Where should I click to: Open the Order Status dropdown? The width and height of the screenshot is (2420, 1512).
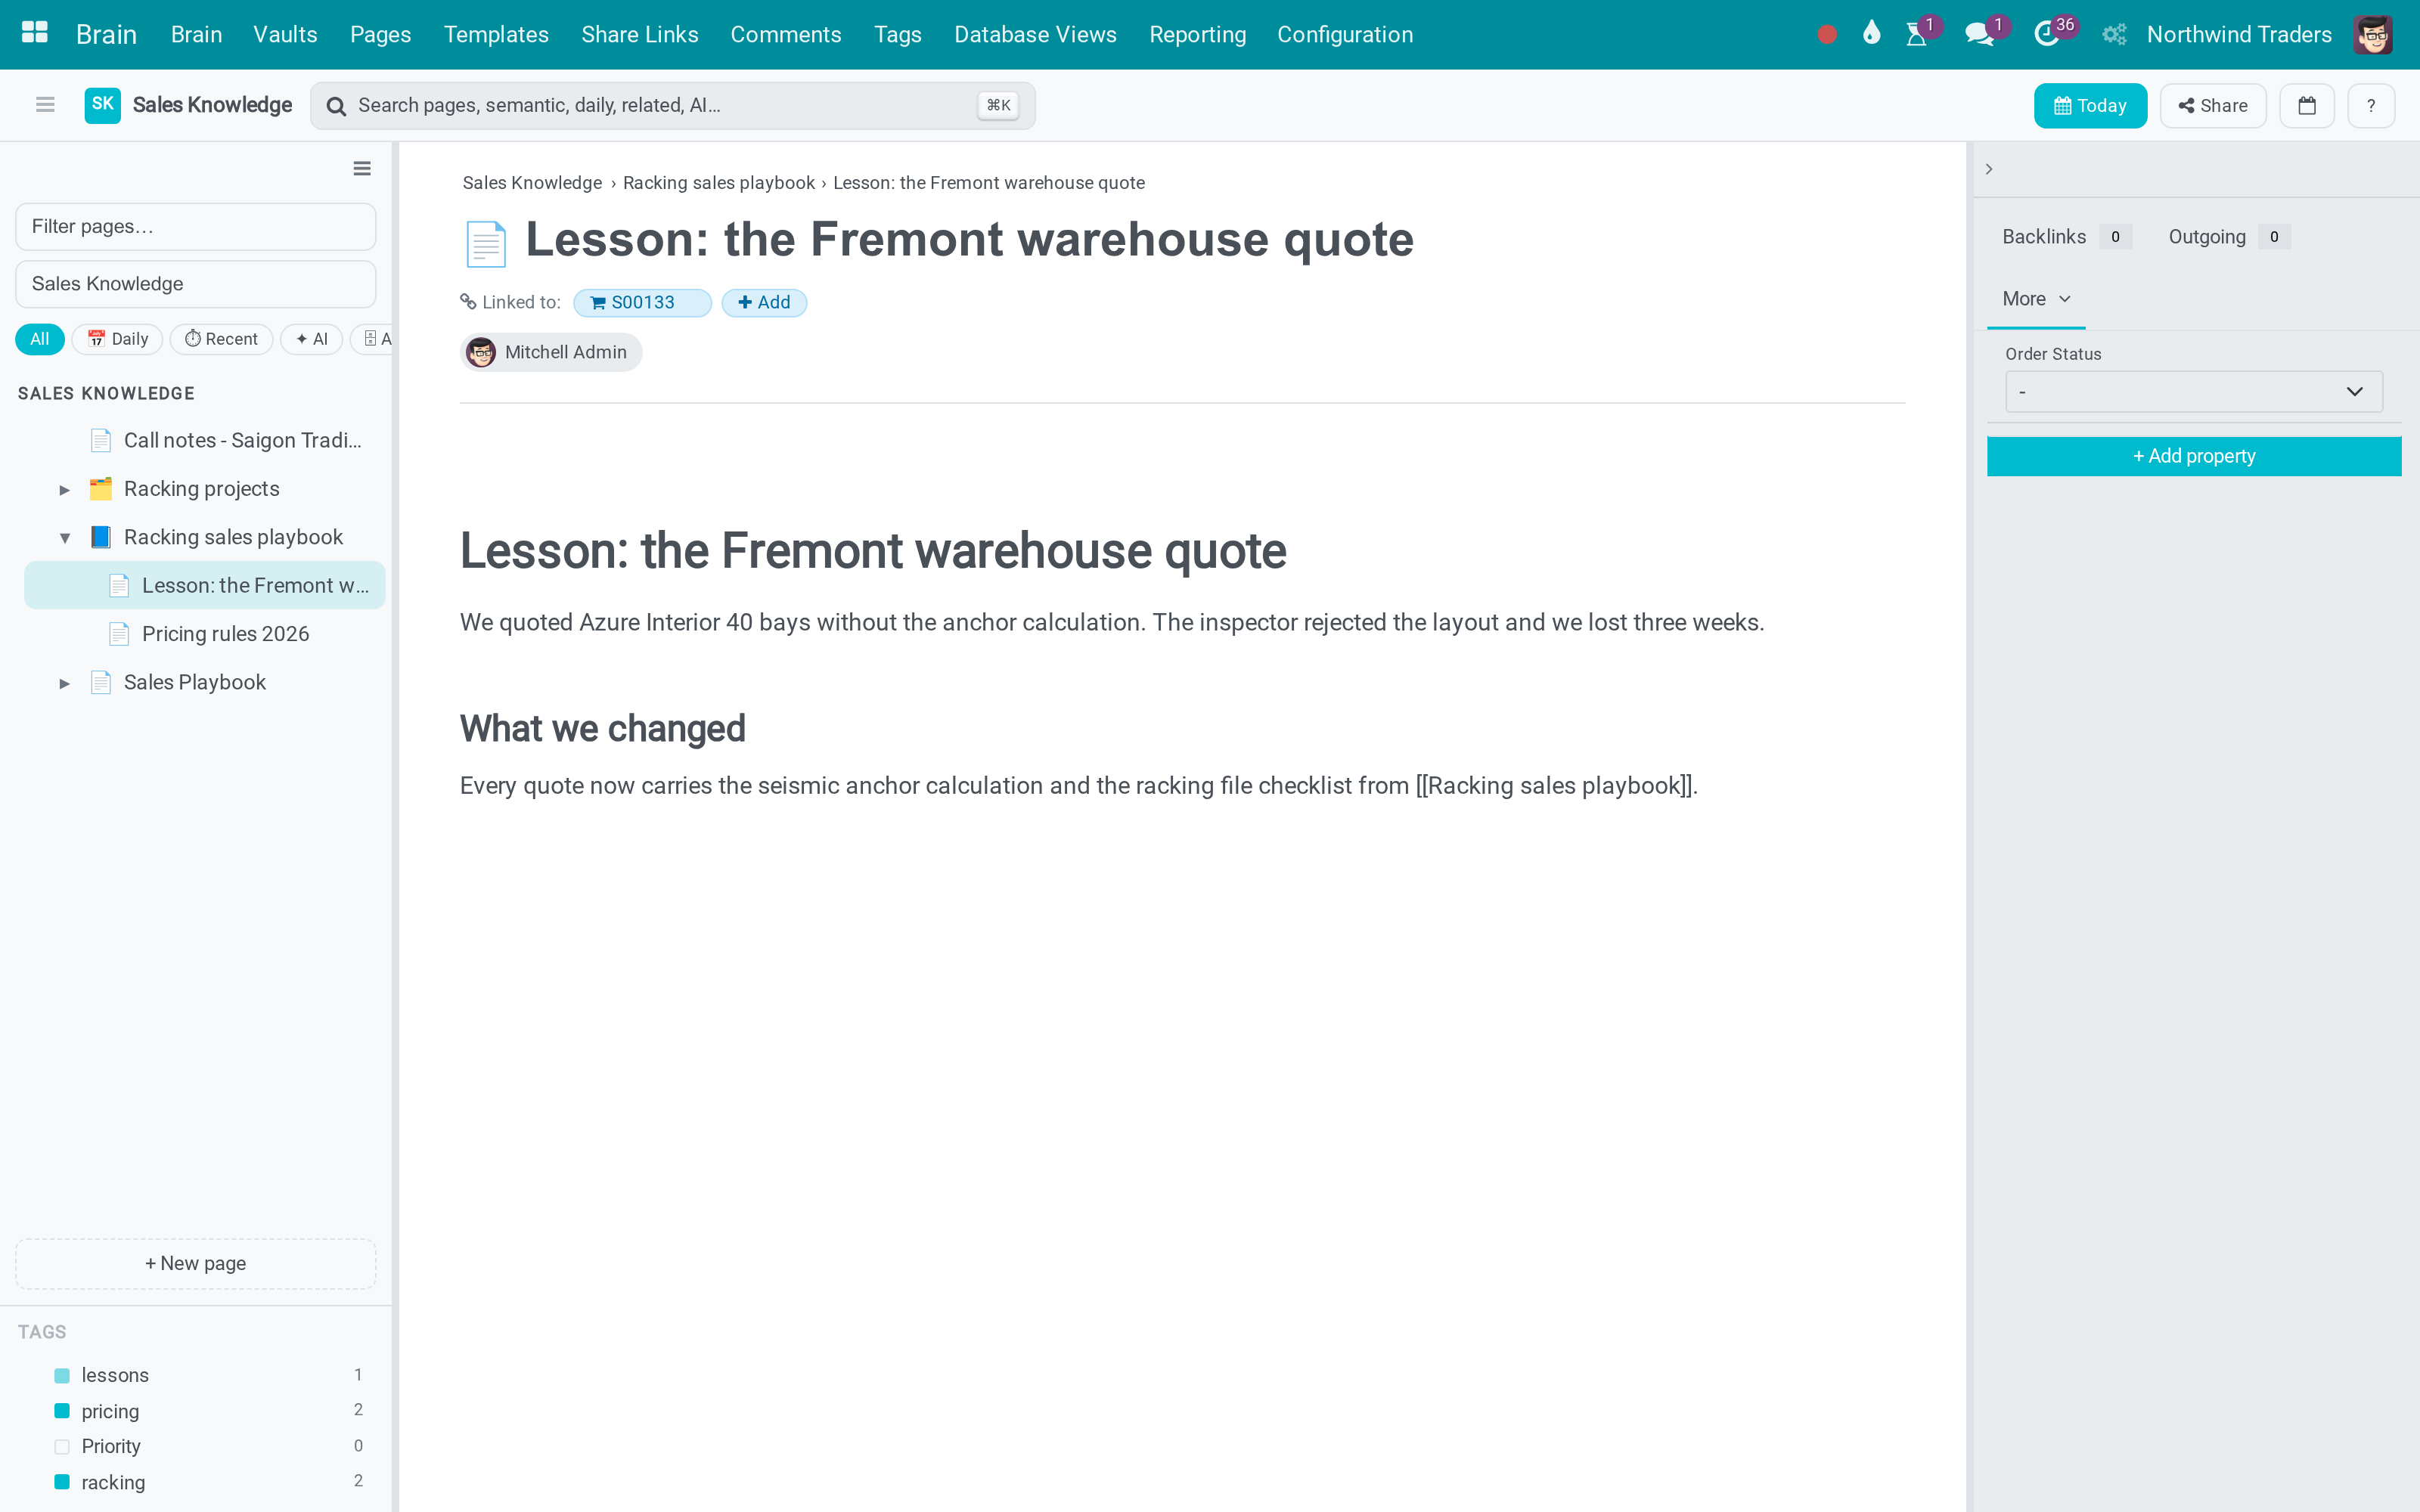2193,391
